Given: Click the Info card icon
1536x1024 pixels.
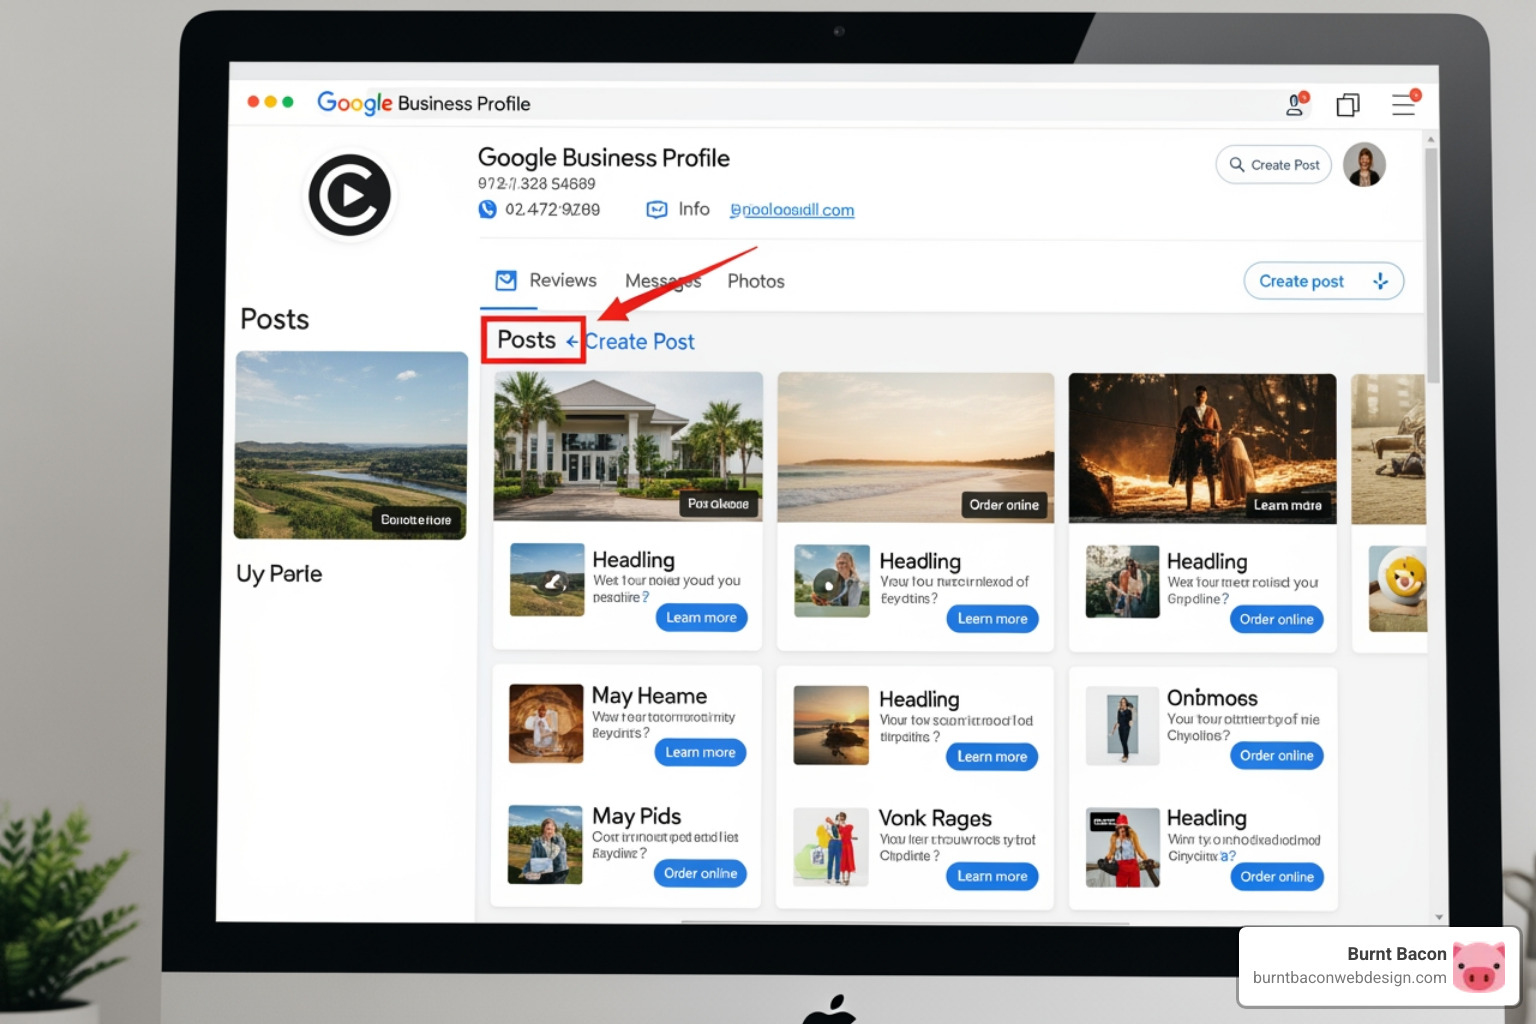Looking at the screenshot, I should coord(657,209).
